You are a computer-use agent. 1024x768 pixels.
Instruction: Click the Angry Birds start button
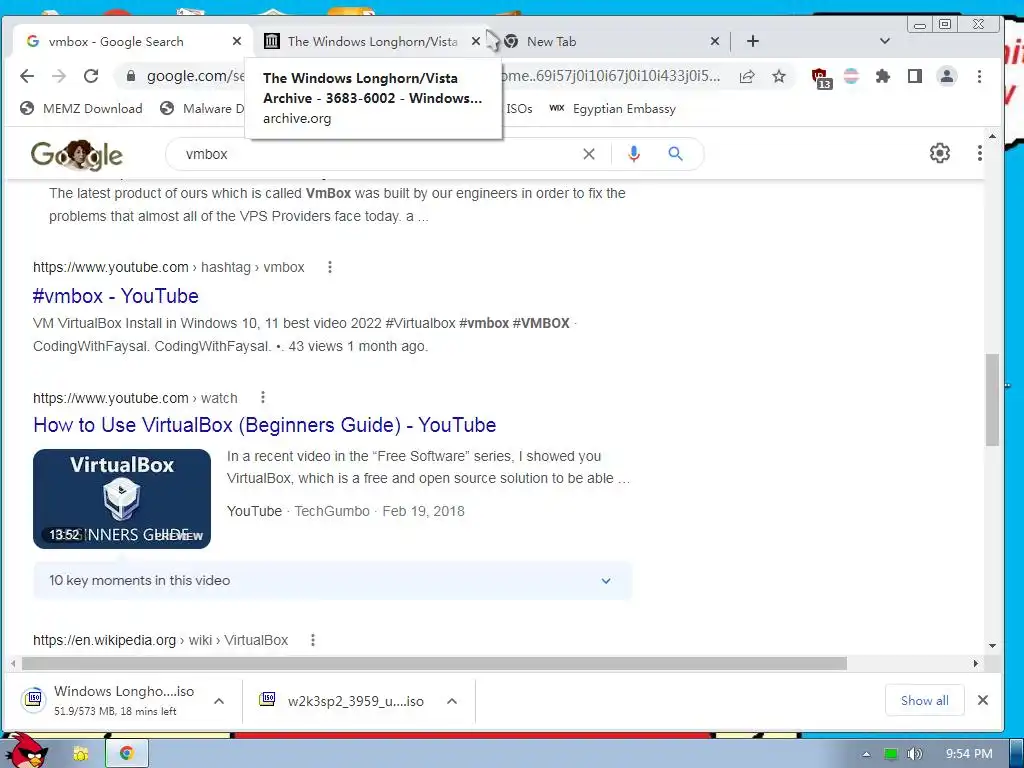coord(25,751)
